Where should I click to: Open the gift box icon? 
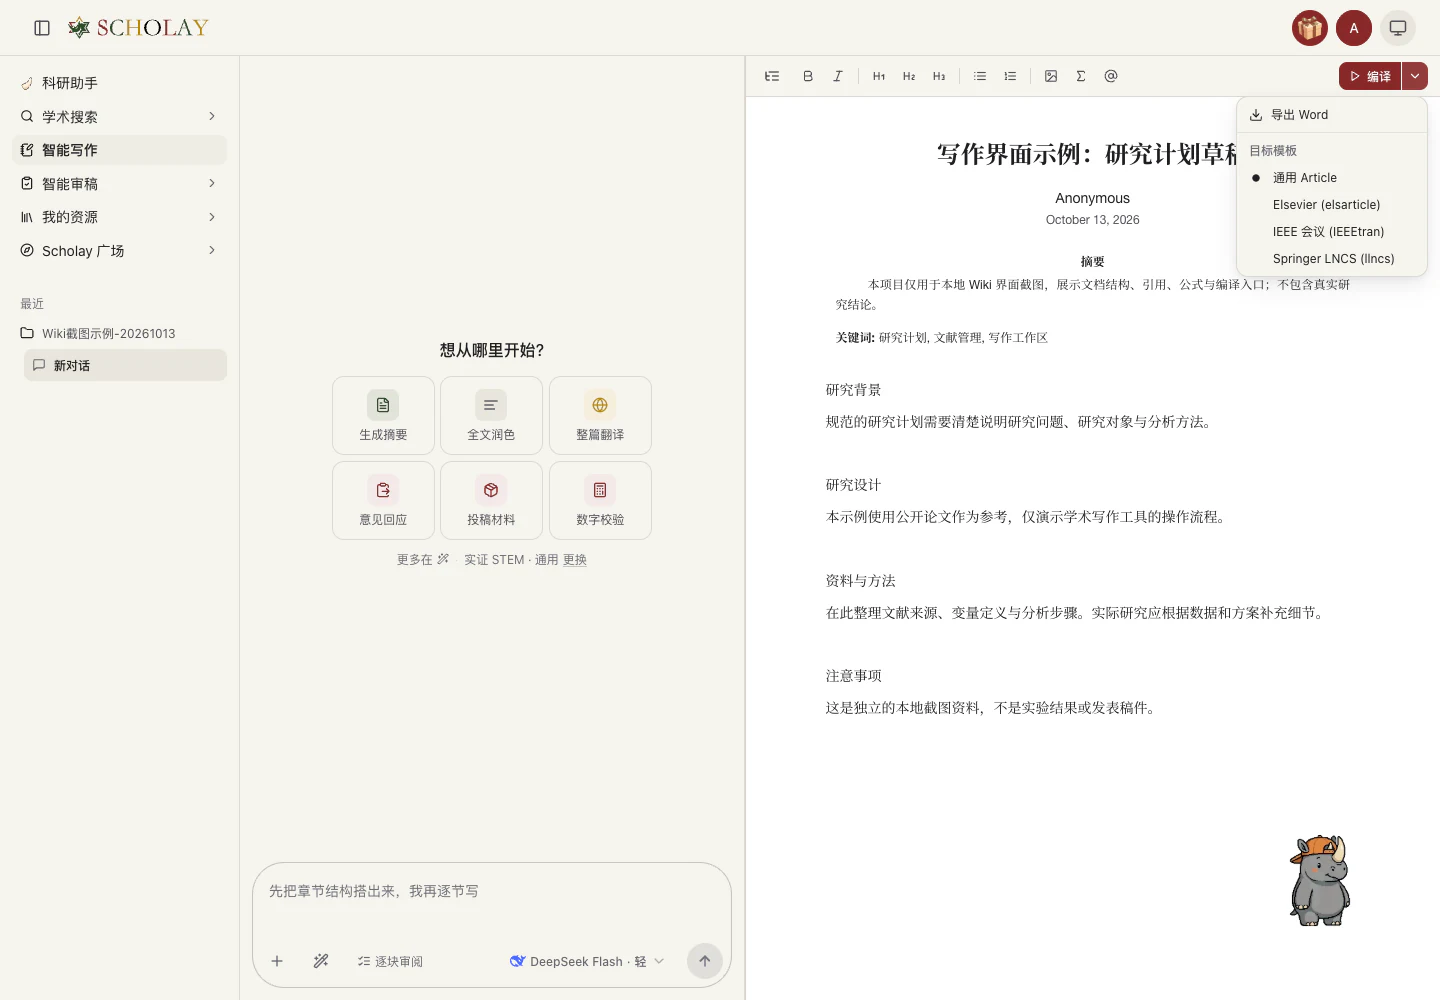pos(1309,28)
